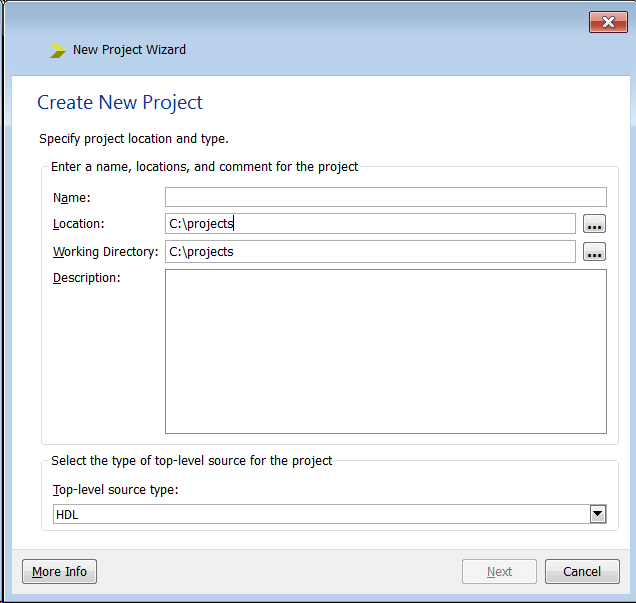636x603 pixels.
Task: Click the New Project Wizard title text
Action: [129, 50]
